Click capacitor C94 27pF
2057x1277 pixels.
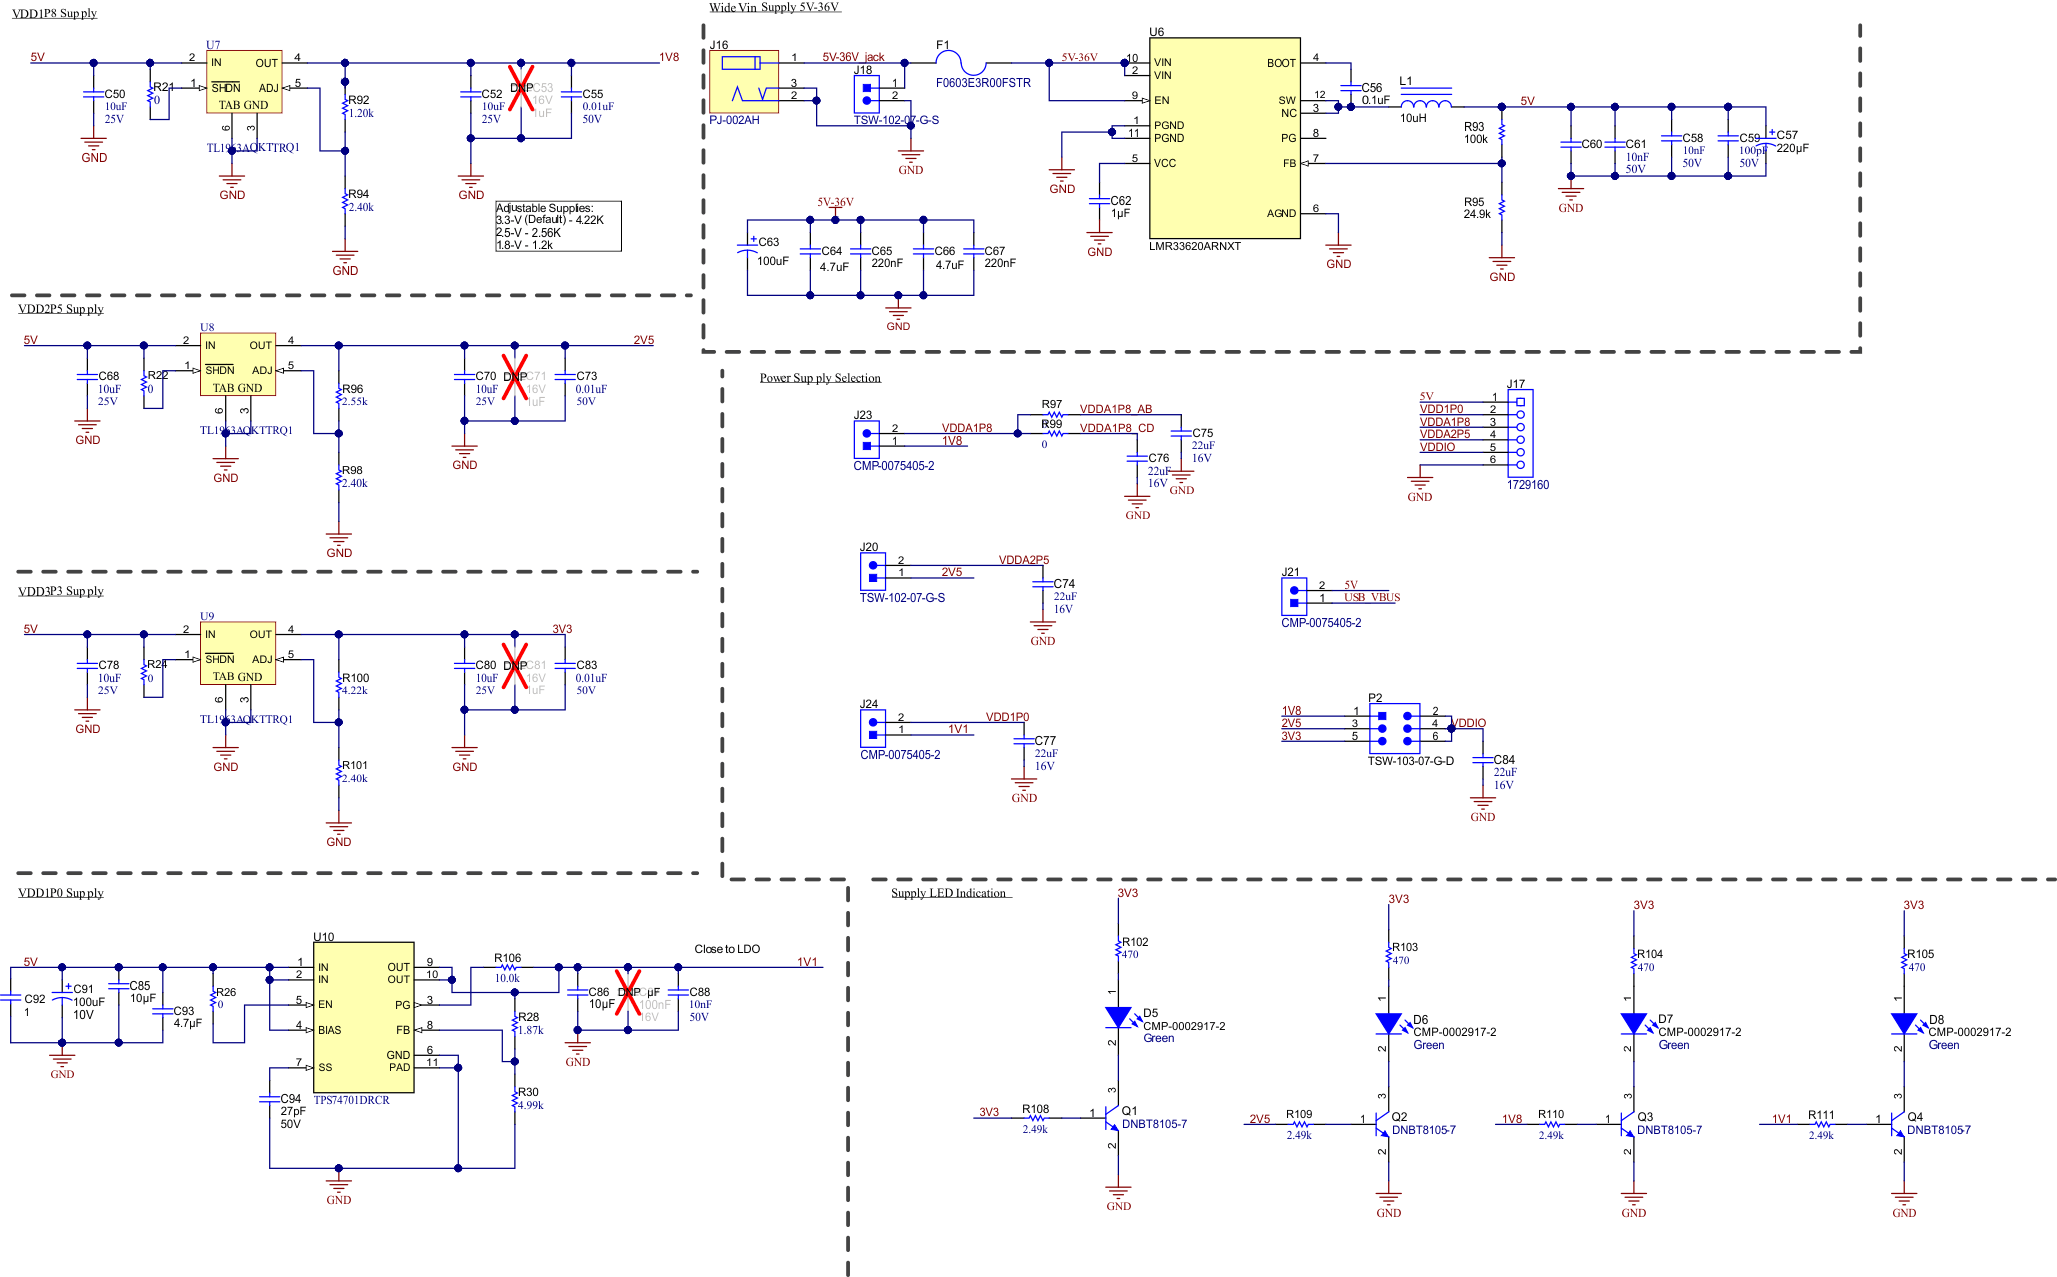[x=270, y=1100]
